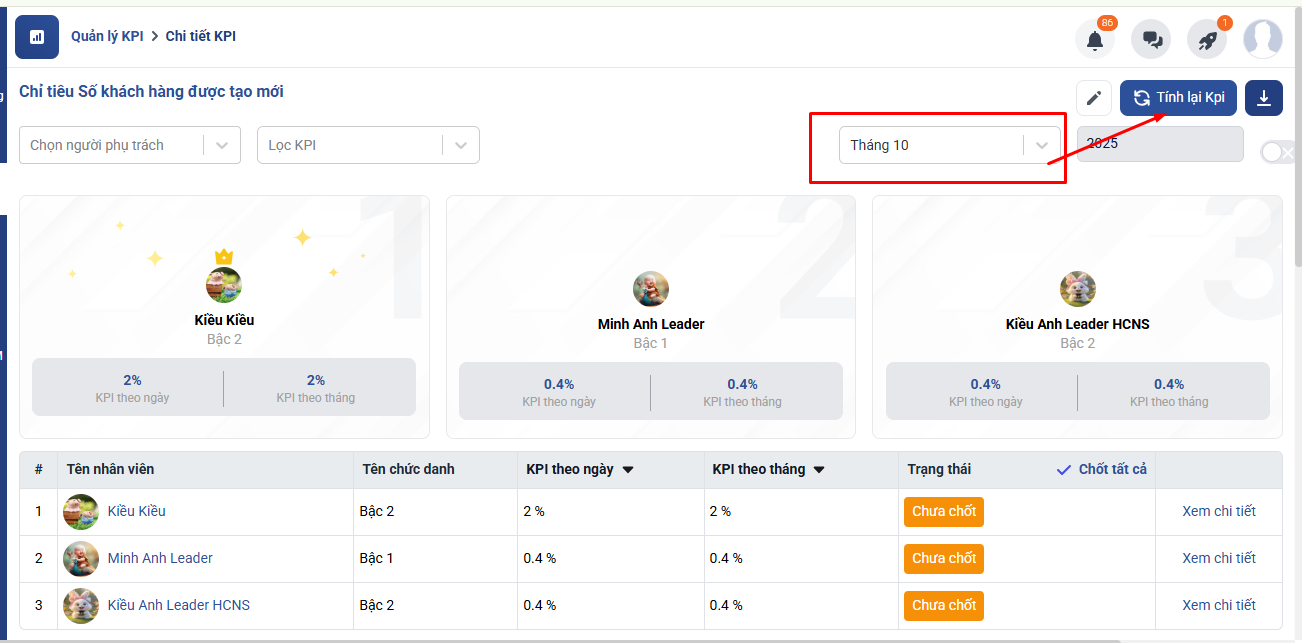Sort by KPI theo ngày column arrow
The width and height of the screenshot is (1302, 643).
(628, 470)
